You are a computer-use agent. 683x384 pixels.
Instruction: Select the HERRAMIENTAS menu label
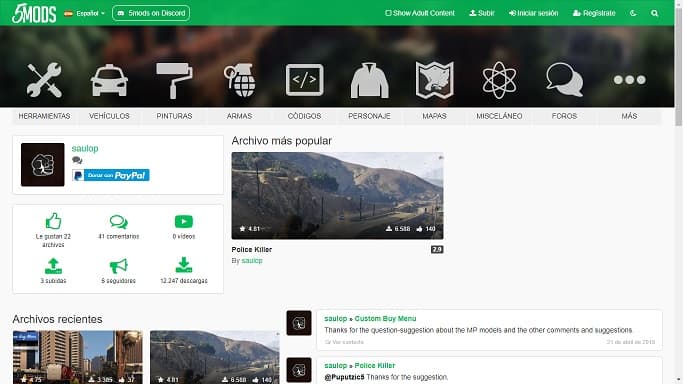[x=44, y=116]
